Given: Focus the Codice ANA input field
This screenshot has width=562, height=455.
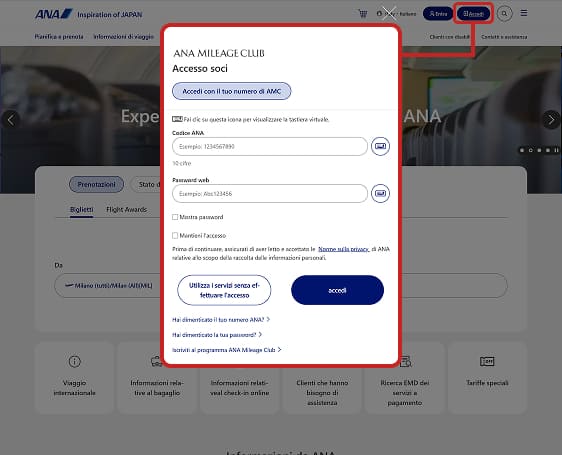Looking at the screenshot, I should (x=270, y=146).
